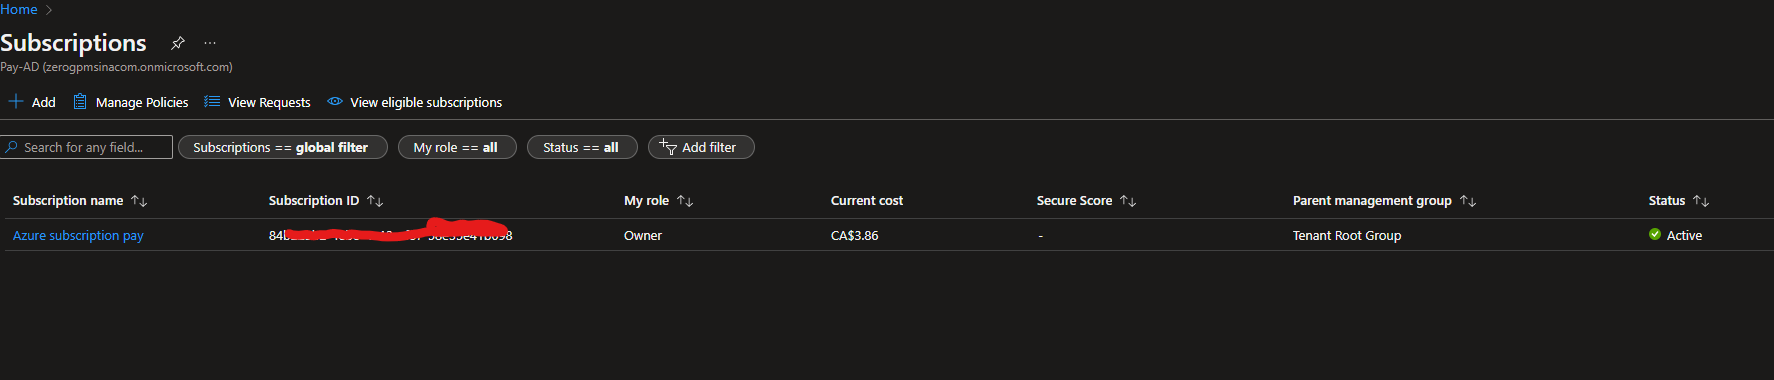Open the My role filter
This screenshot has height=380, width=1774.
pyautogui.click(x=457, y=147)
